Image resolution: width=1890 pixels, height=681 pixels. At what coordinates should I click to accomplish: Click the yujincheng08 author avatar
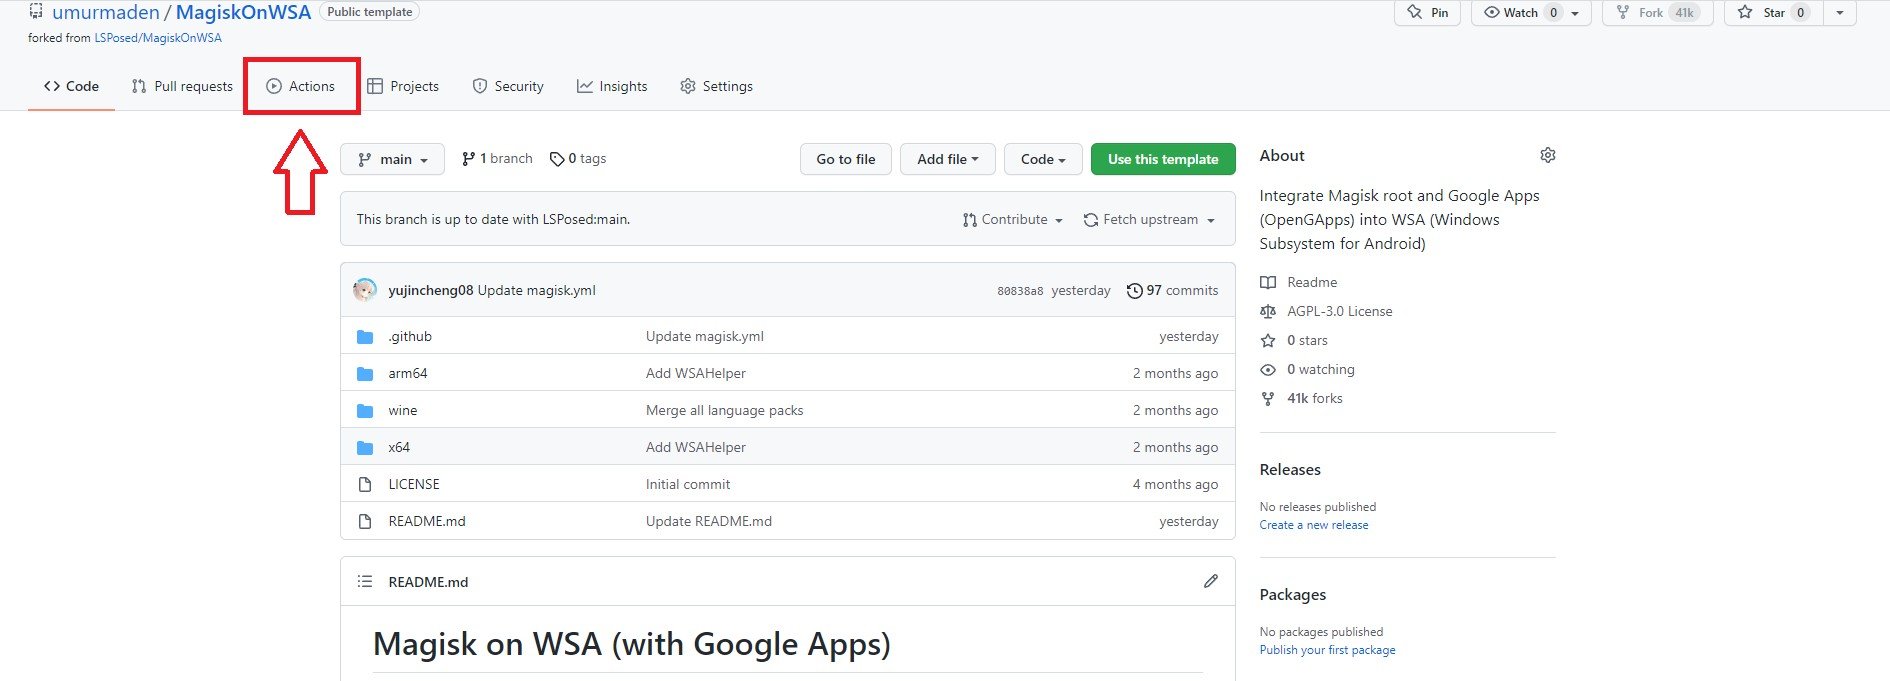click(x=365, y=290)
